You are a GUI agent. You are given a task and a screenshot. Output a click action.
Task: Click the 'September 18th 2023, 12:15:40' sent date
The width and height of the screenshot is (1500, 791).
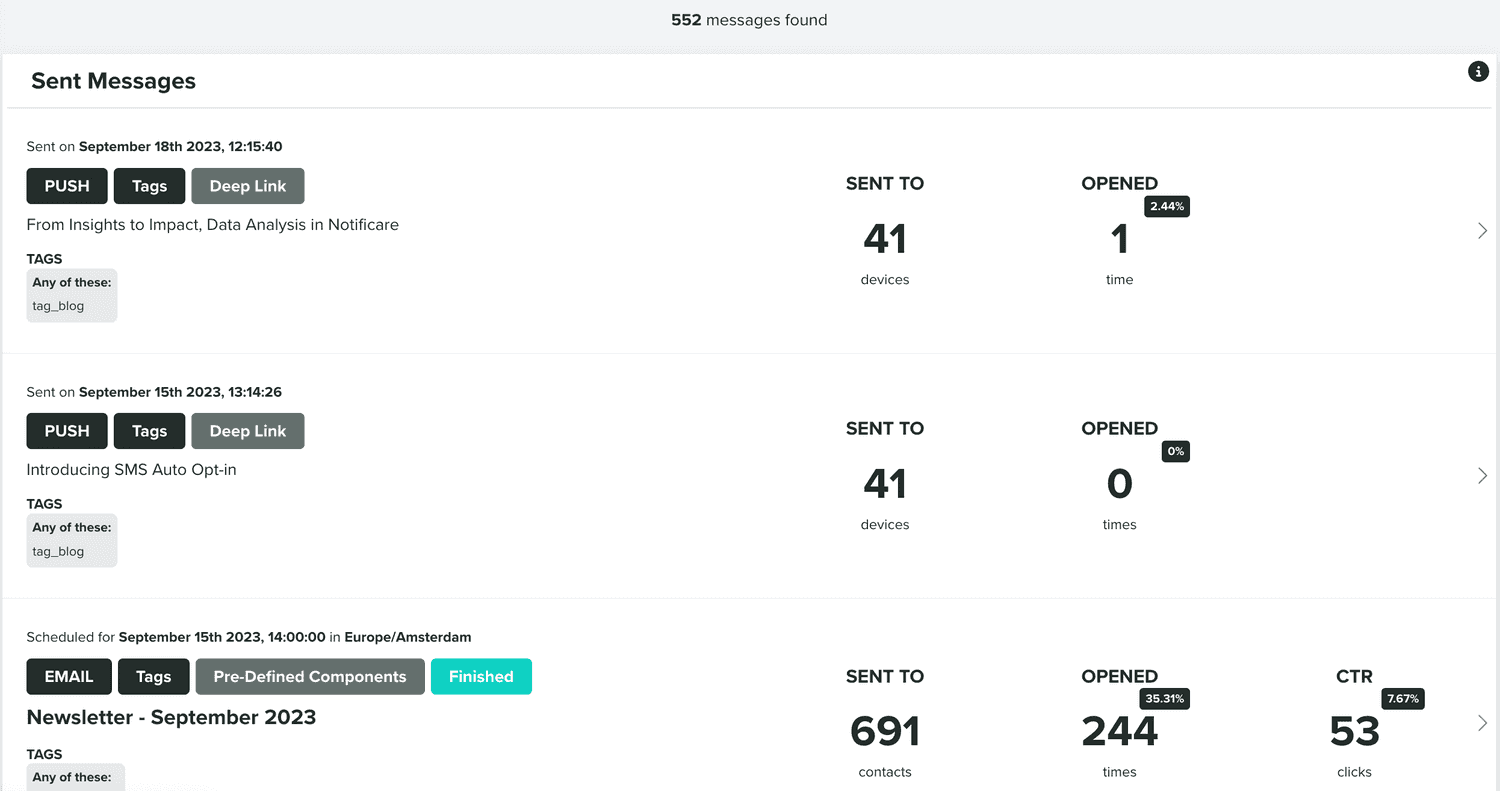point(180,146)
